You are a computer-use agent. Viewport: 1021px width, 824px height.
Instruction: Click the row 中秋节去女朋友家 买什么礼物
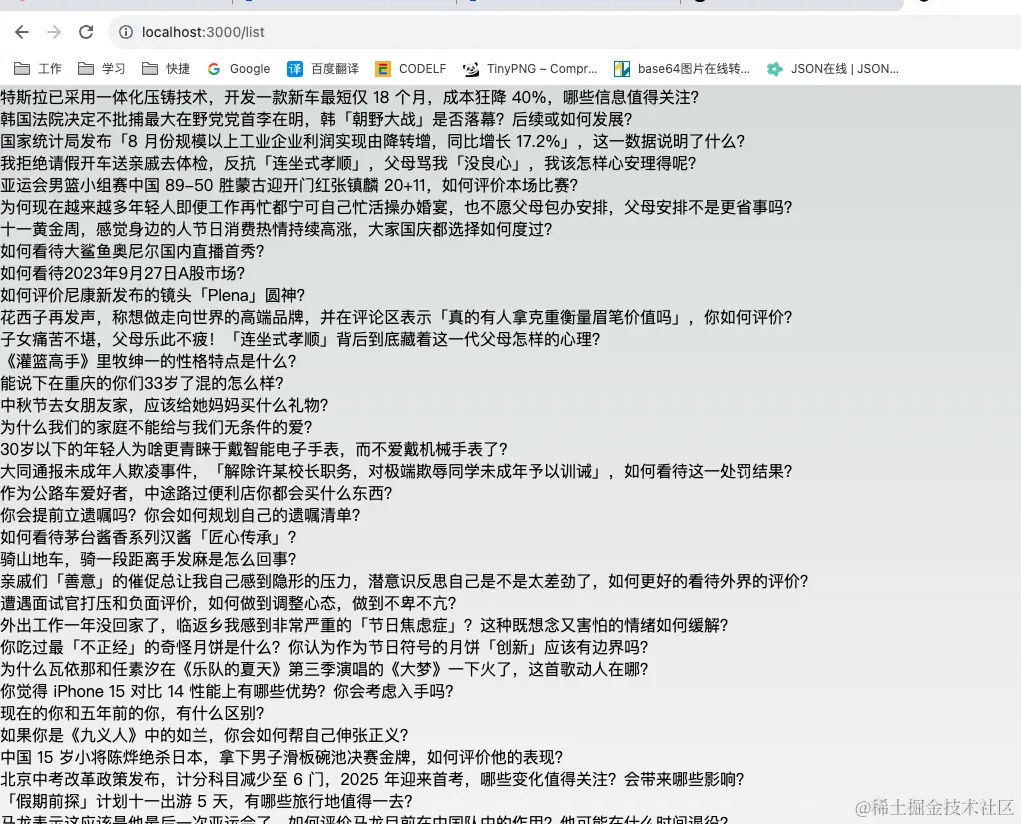click(x=164, y=406)
